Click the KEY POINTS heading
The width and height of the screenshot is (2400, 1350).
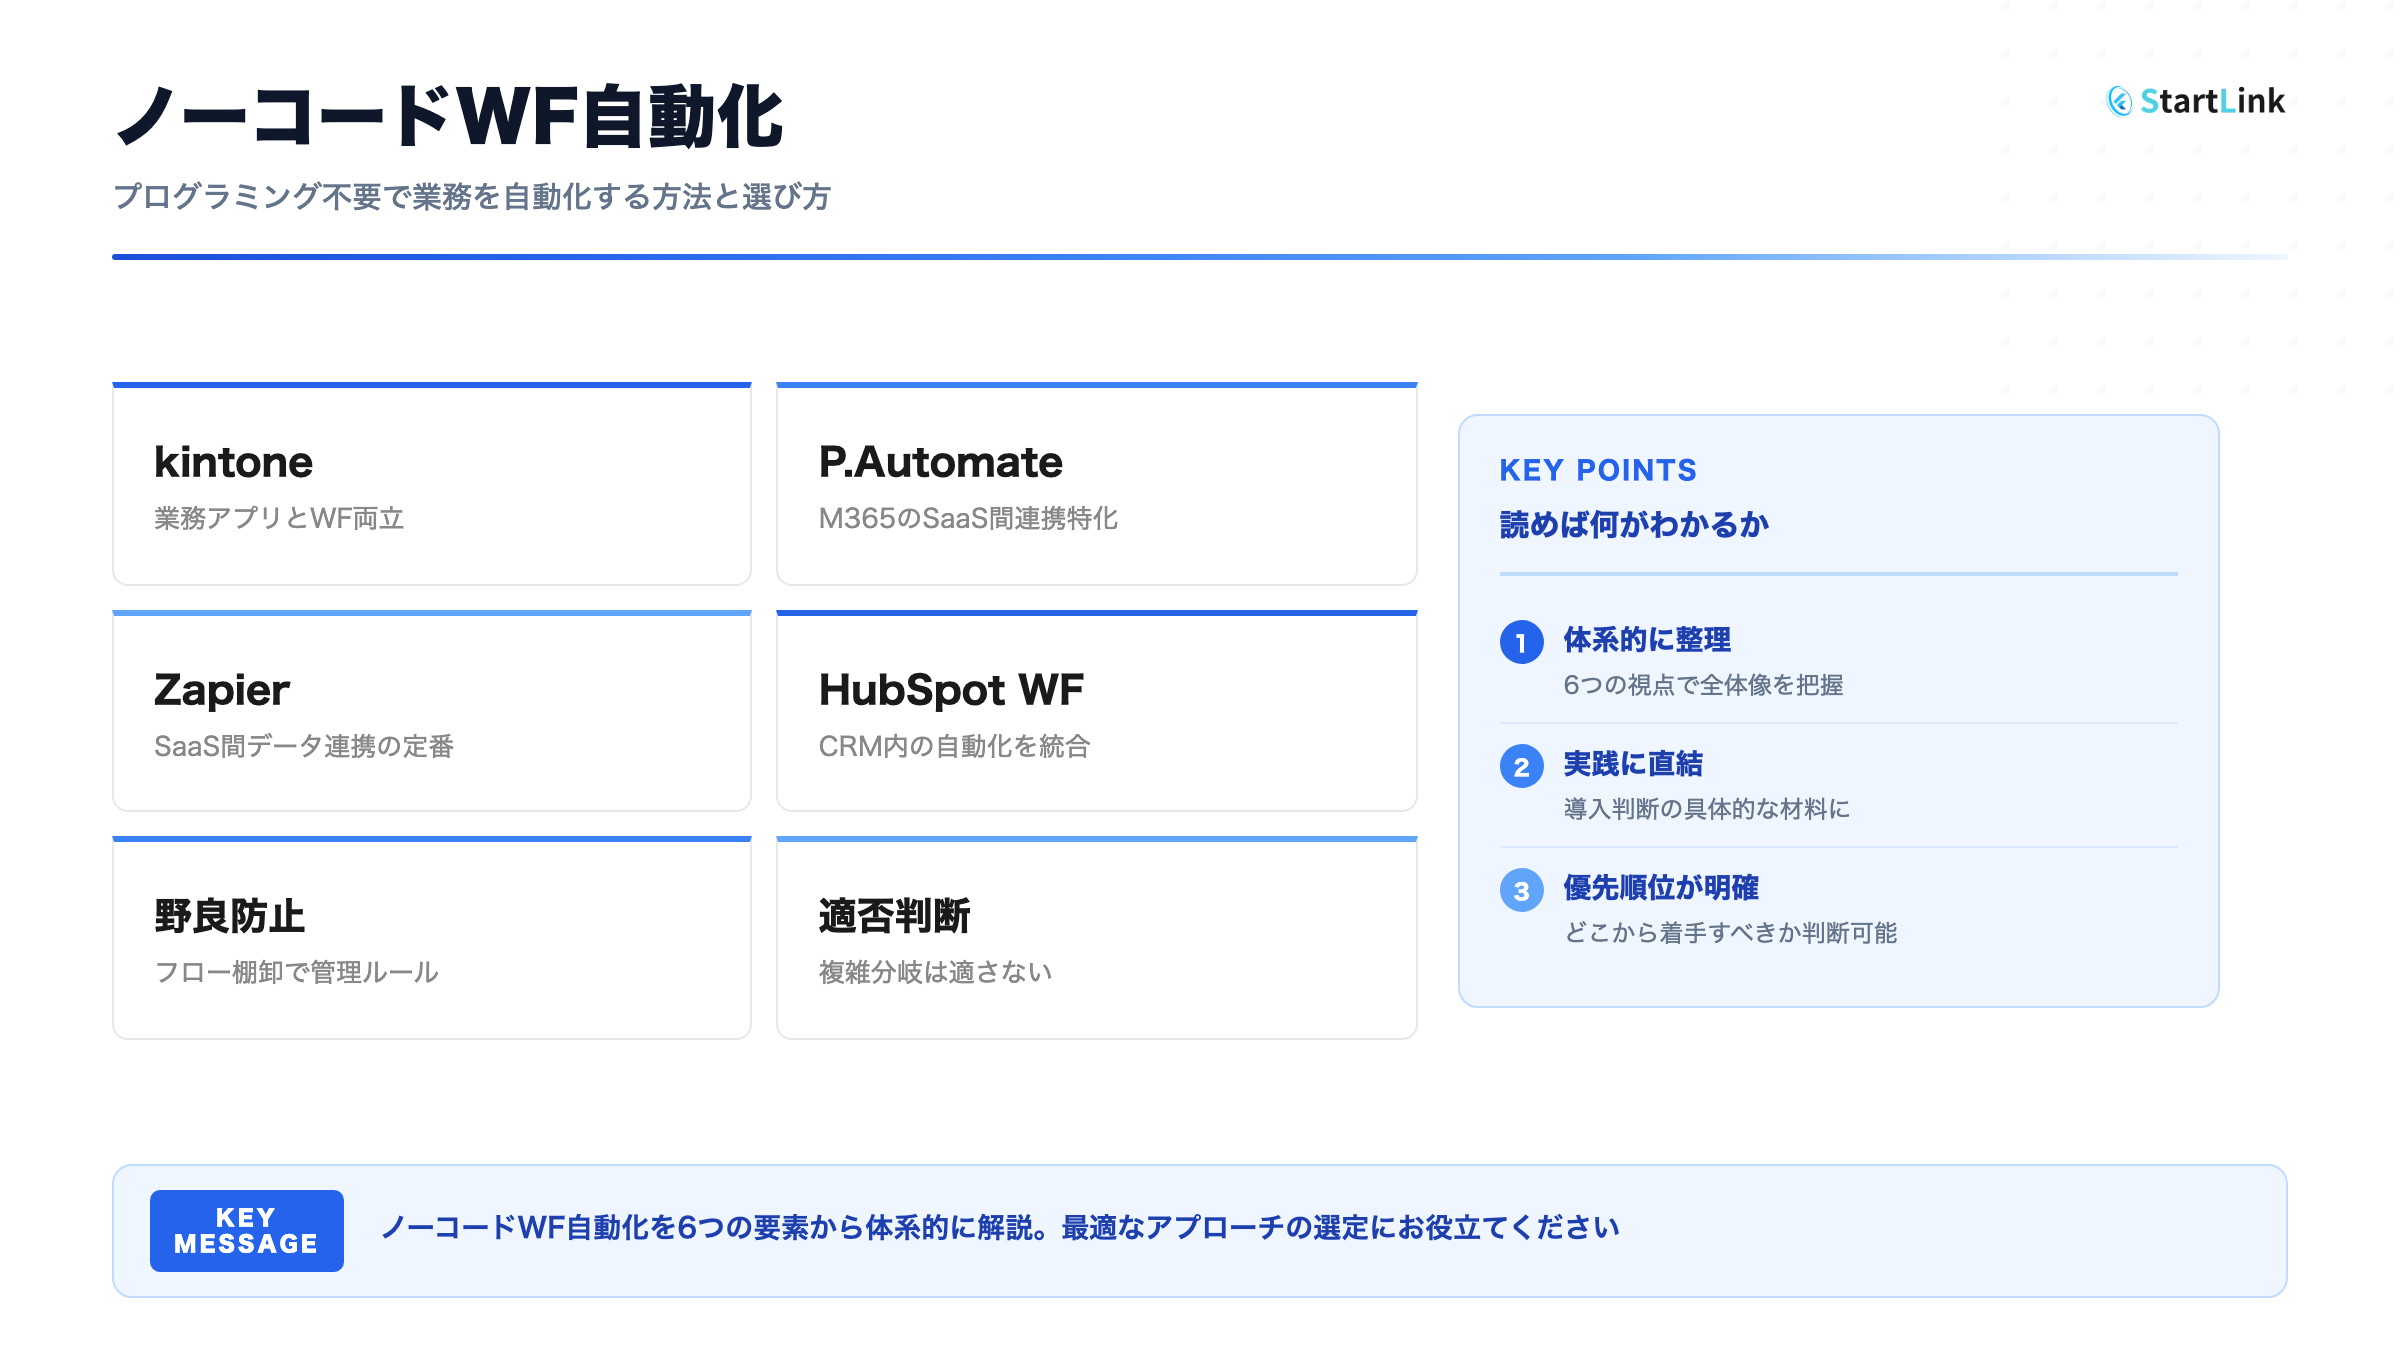(x=1597, y=470)
